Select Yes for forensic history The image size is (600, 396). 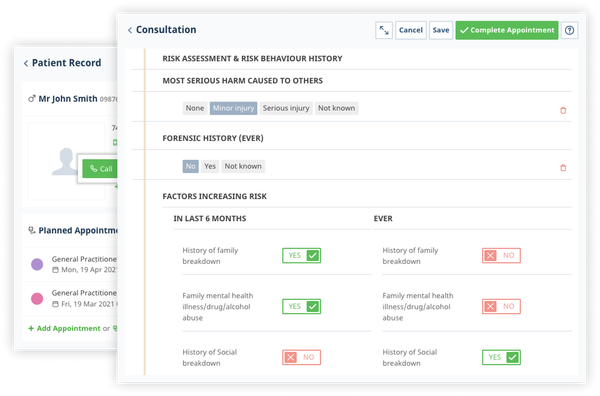pos(210,166)
